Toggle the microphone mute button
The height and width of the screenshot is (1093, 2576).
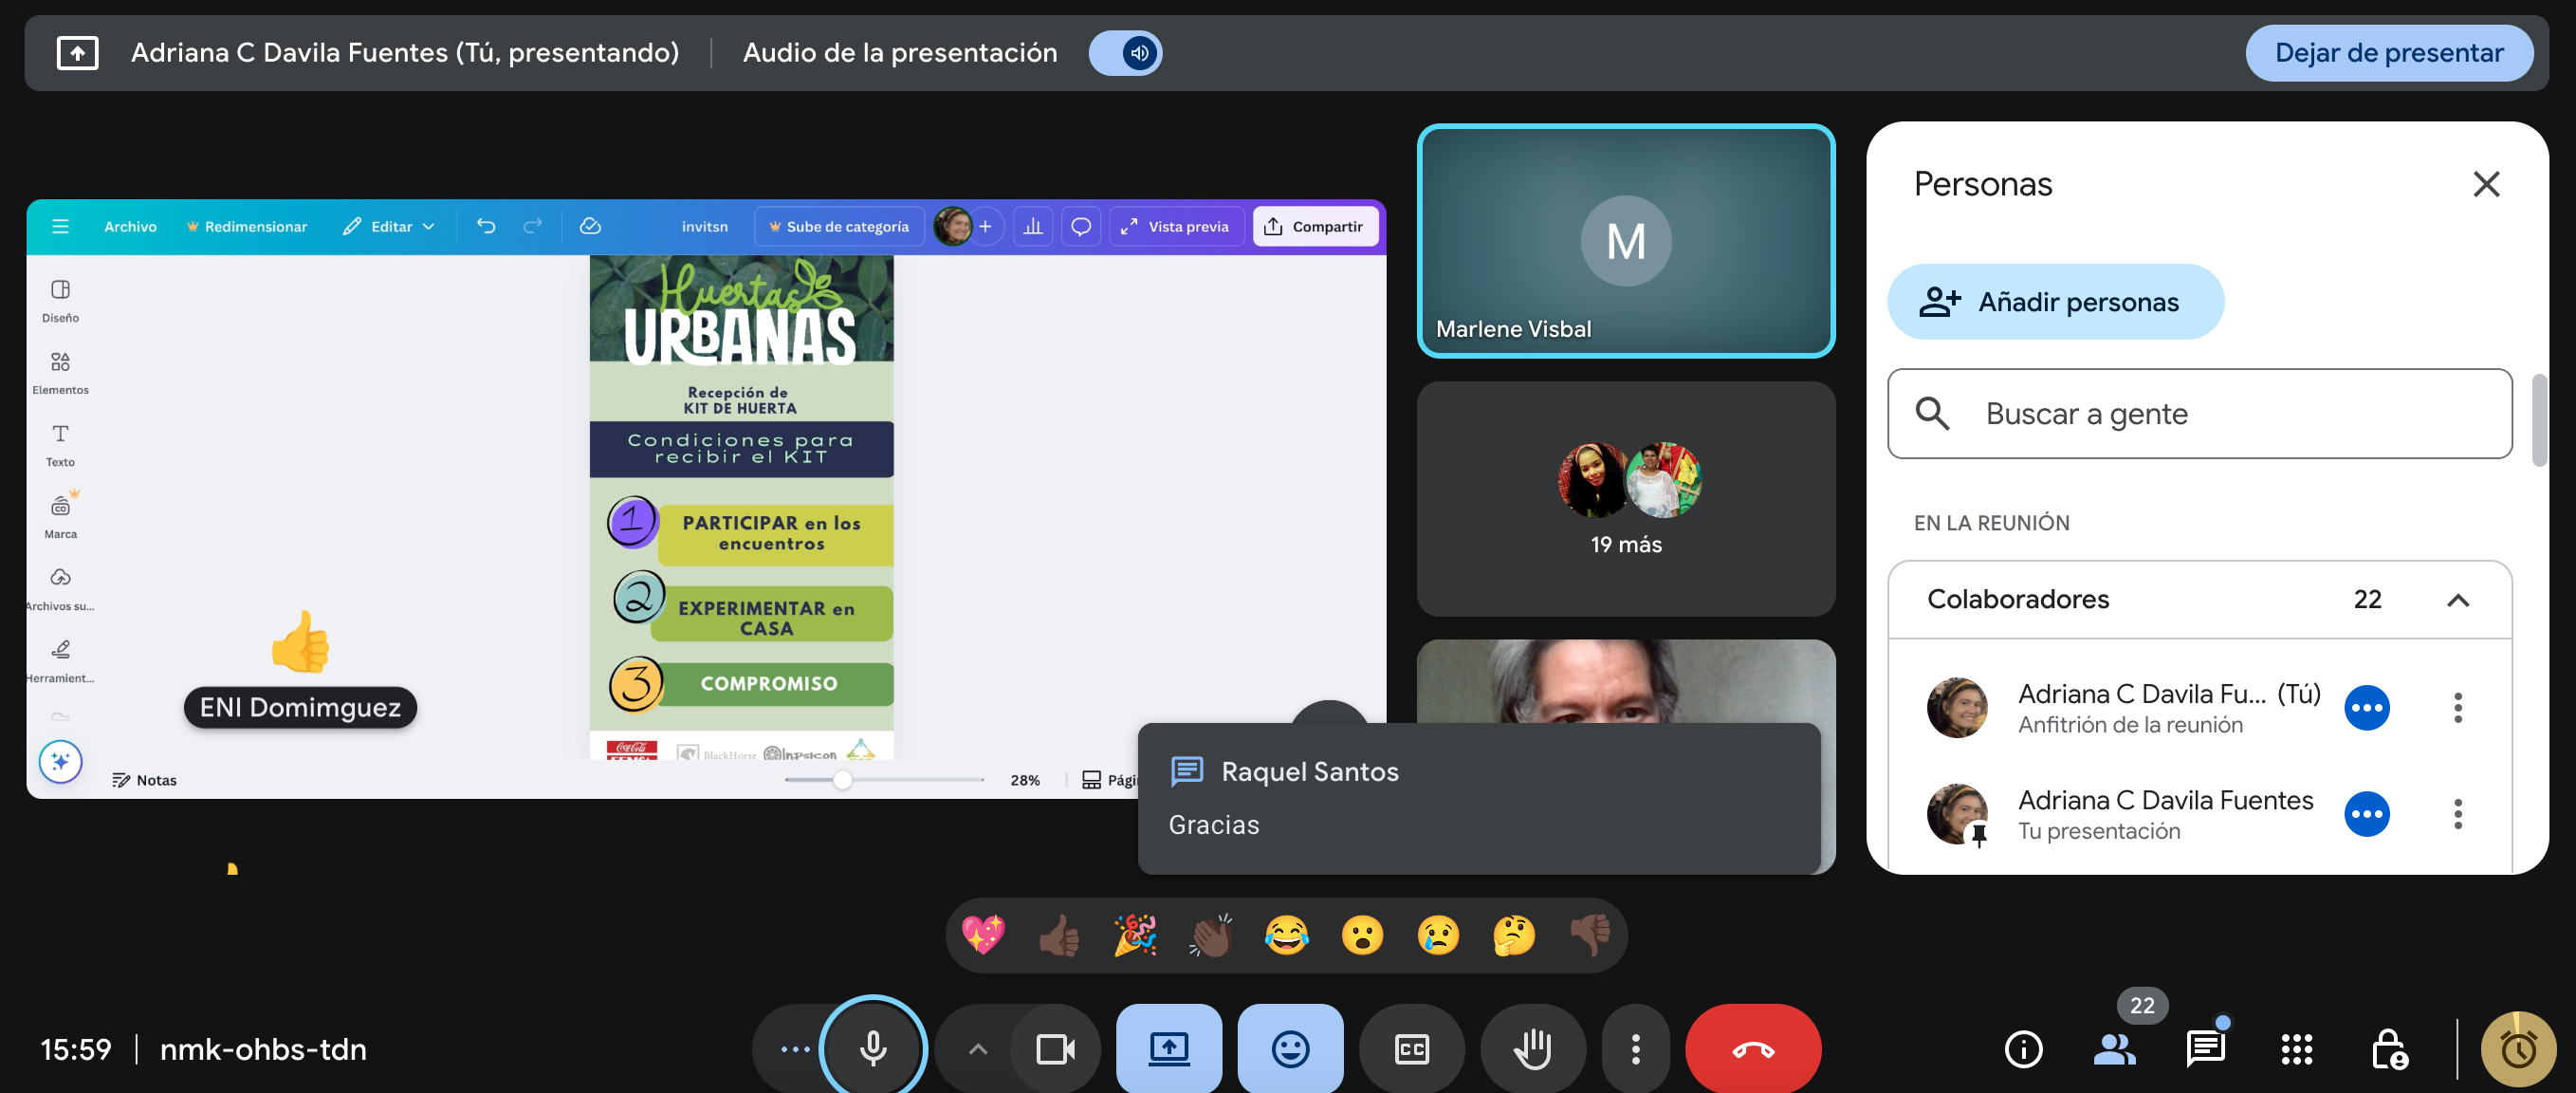(873, 1049)
